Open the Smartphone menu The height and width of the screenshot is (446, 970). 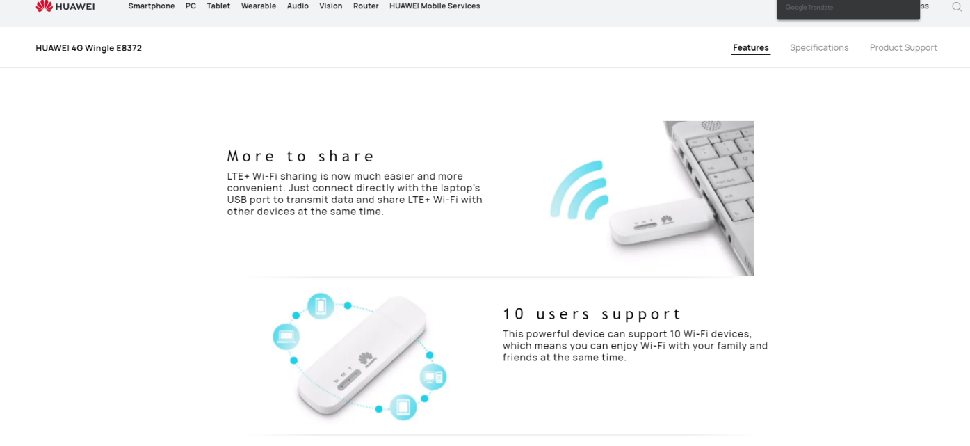pyautogui.click(x=152, y=6)
